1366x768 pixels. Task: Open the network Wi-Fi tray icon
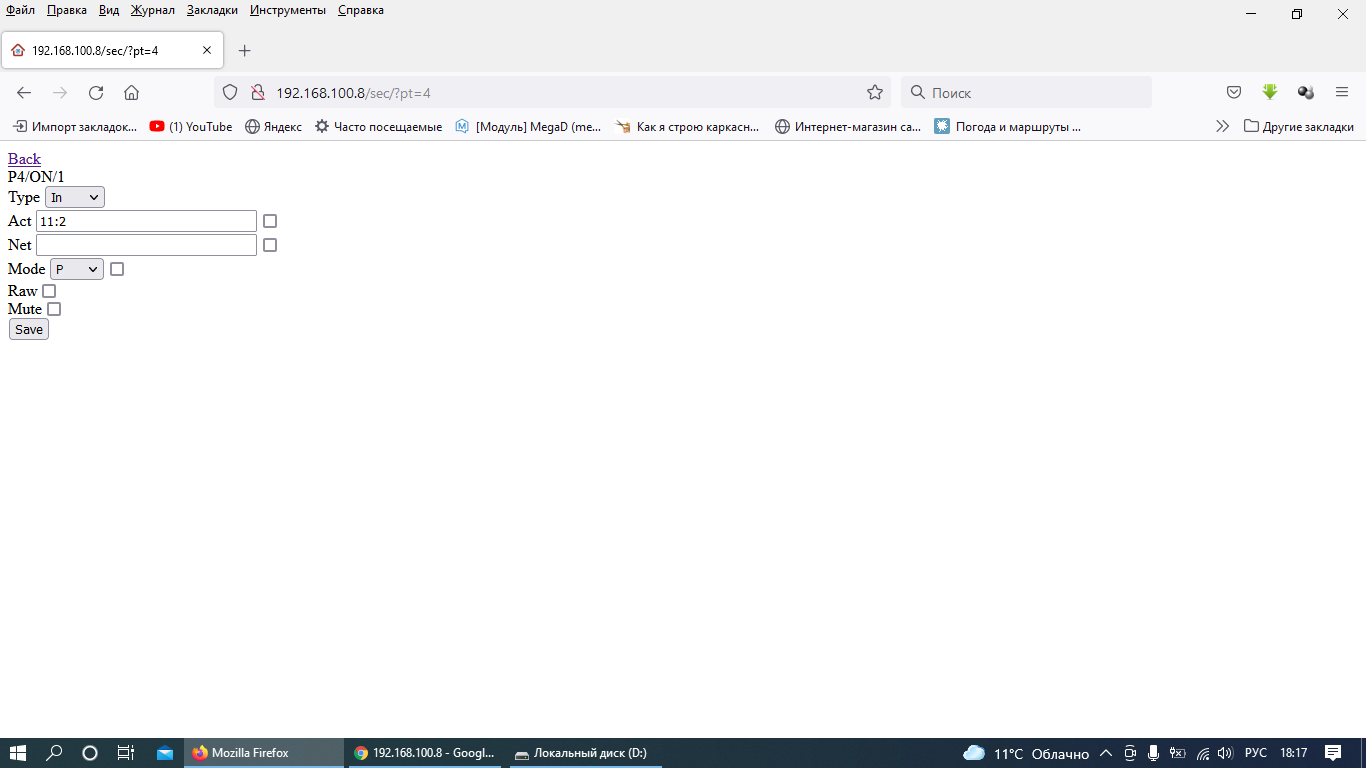pos(1203,753)
